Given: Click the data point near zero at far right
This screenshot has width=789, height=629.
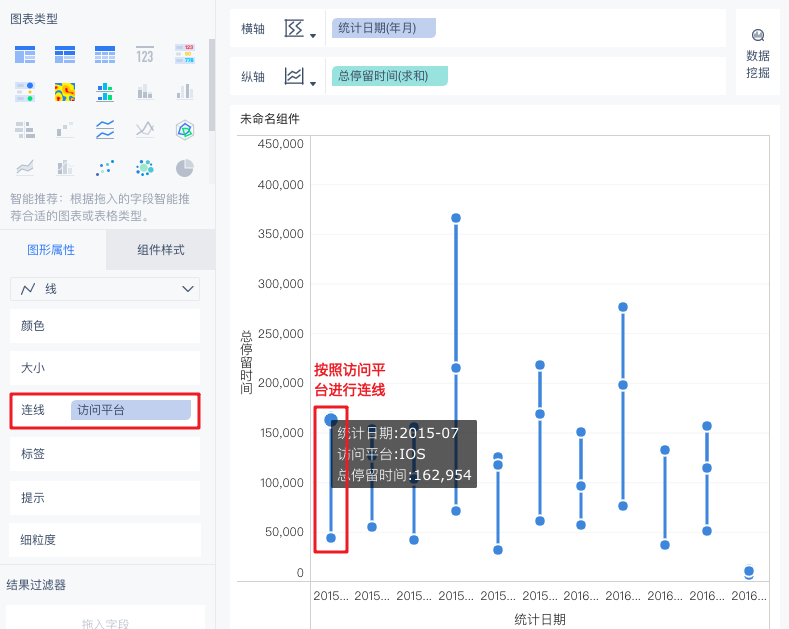Looking at the screenshot, I should [x=749, y=572].
